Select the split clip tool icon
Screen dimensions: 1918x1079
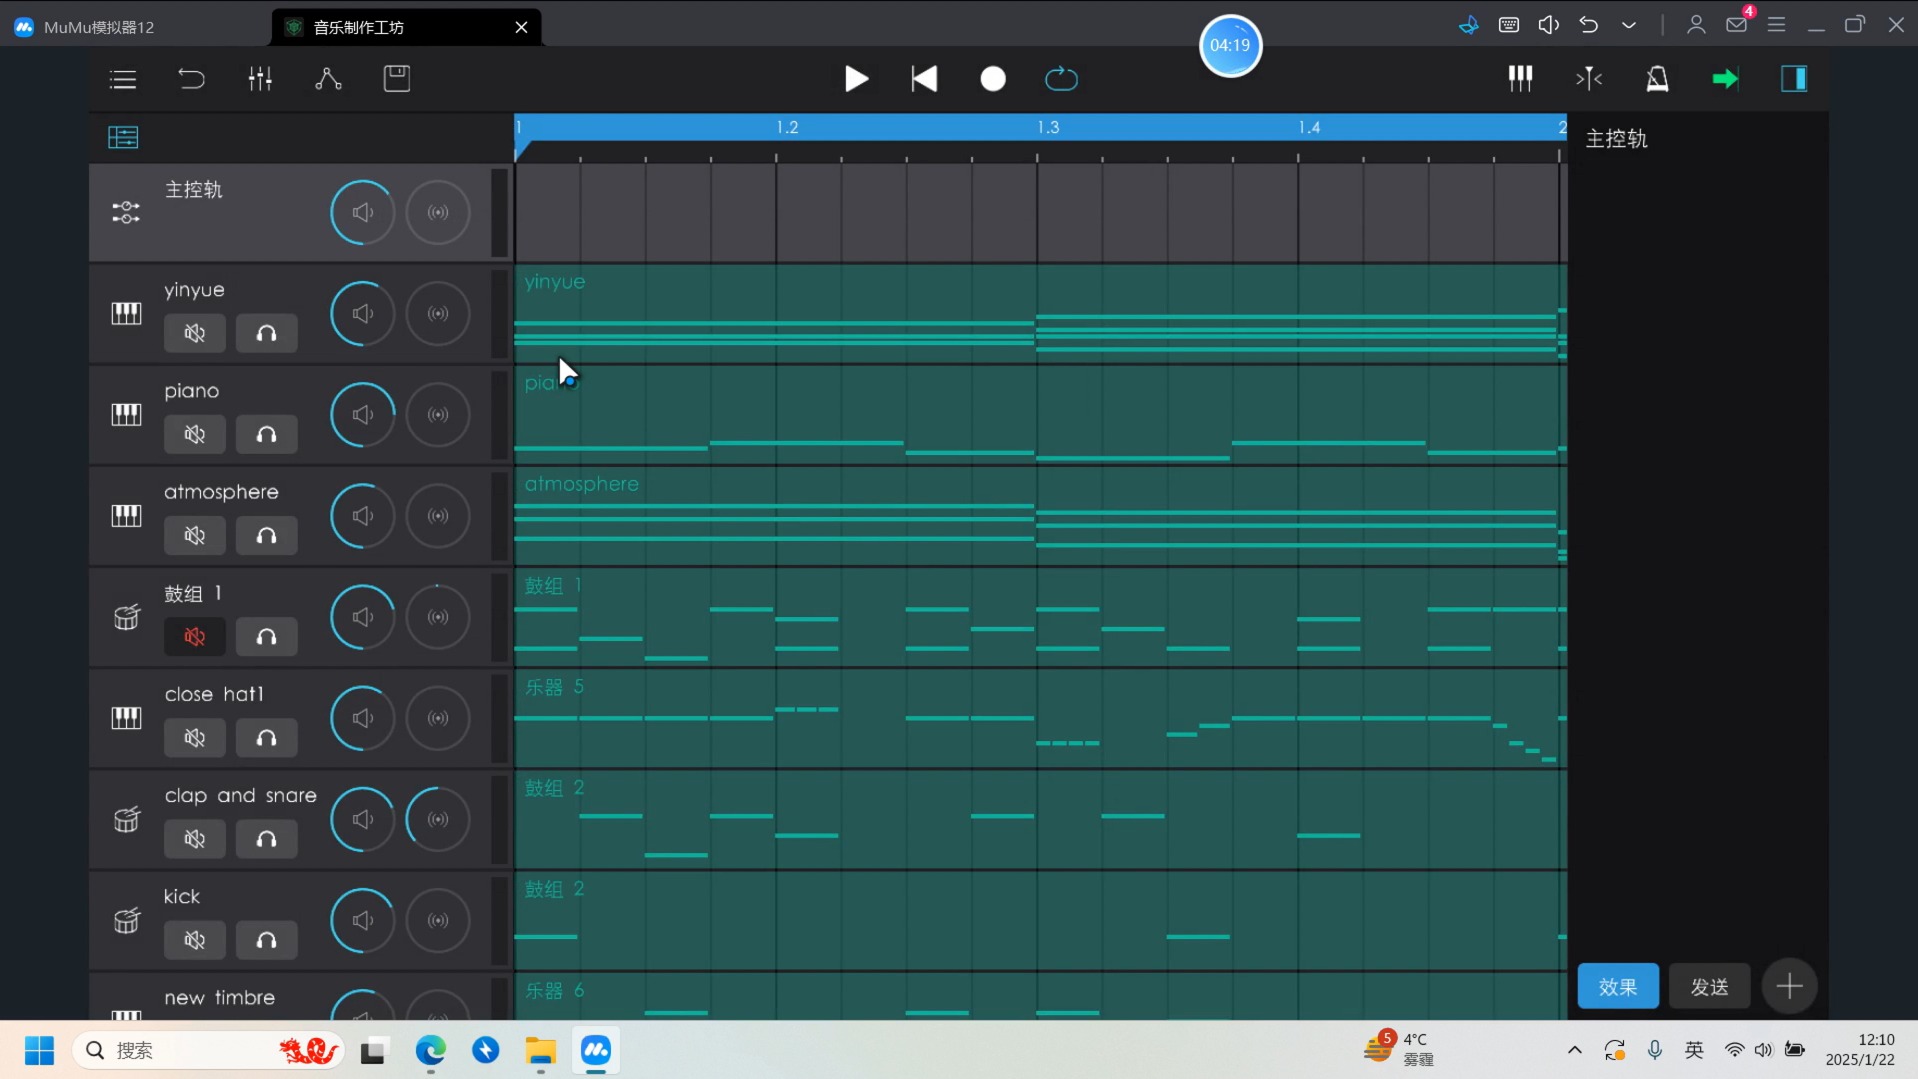[x=1589, y=78]
